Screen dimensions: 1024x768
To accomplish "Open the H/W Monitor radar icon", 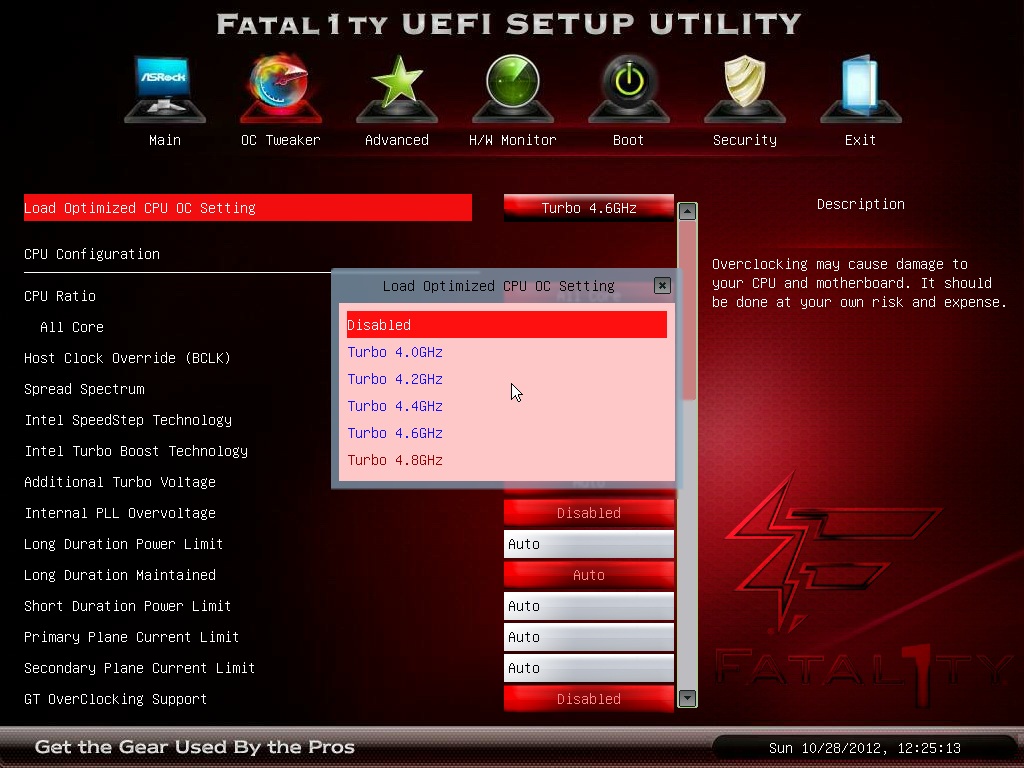I will [x=513, y=89].
